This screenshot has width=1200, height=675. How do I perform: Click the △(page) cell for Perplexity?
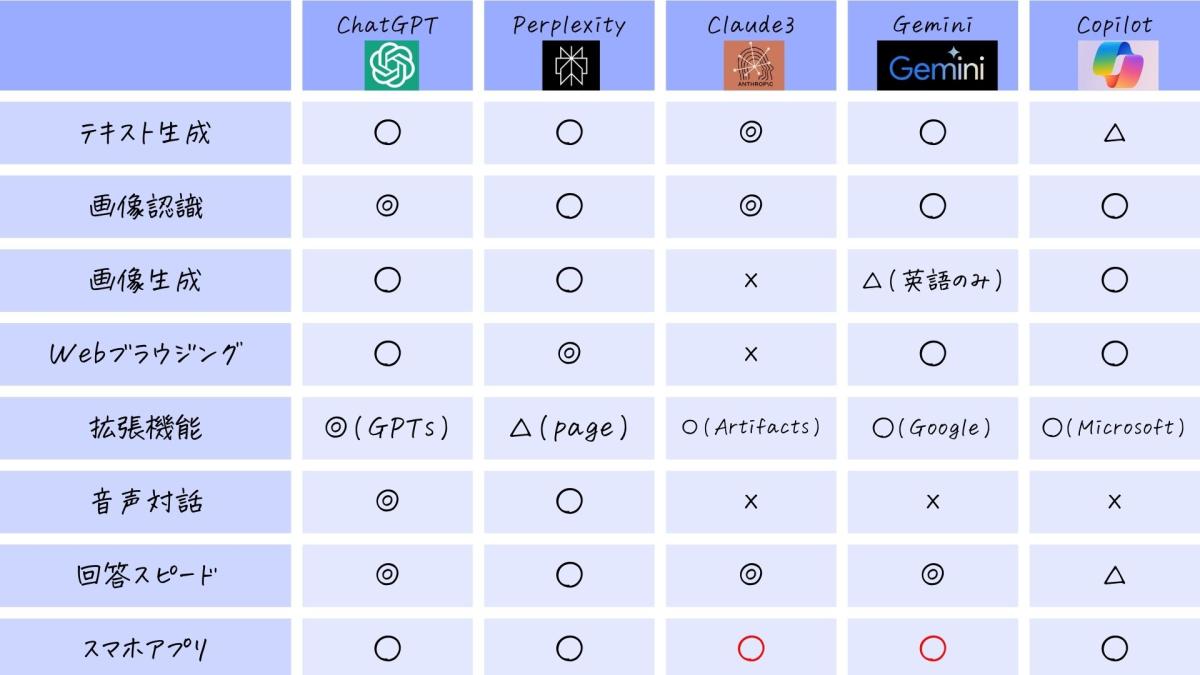click(569, 428)
